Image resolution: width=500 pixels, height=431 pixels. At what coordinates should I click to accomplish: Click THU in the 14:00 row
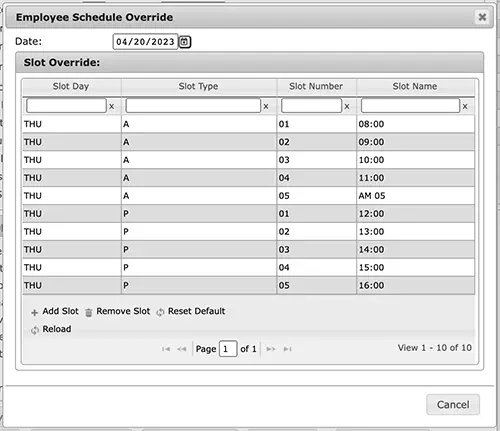click(72, 250)
